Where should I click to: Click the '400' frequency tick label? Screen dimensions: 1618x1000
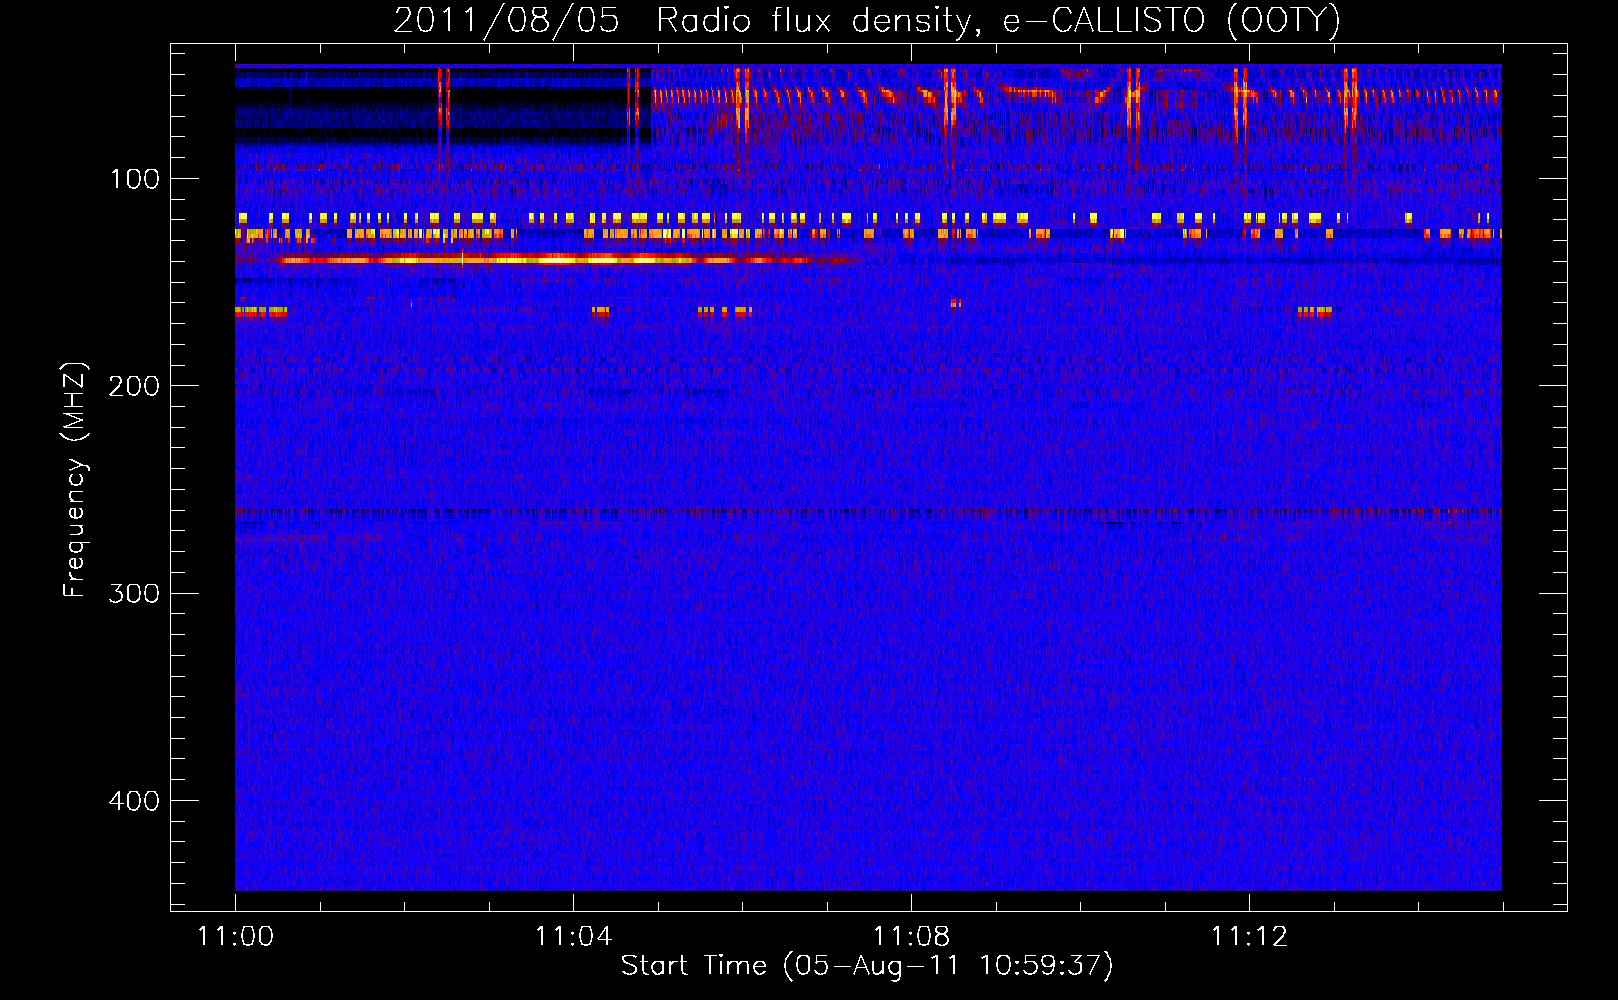(x=134, y=801)
